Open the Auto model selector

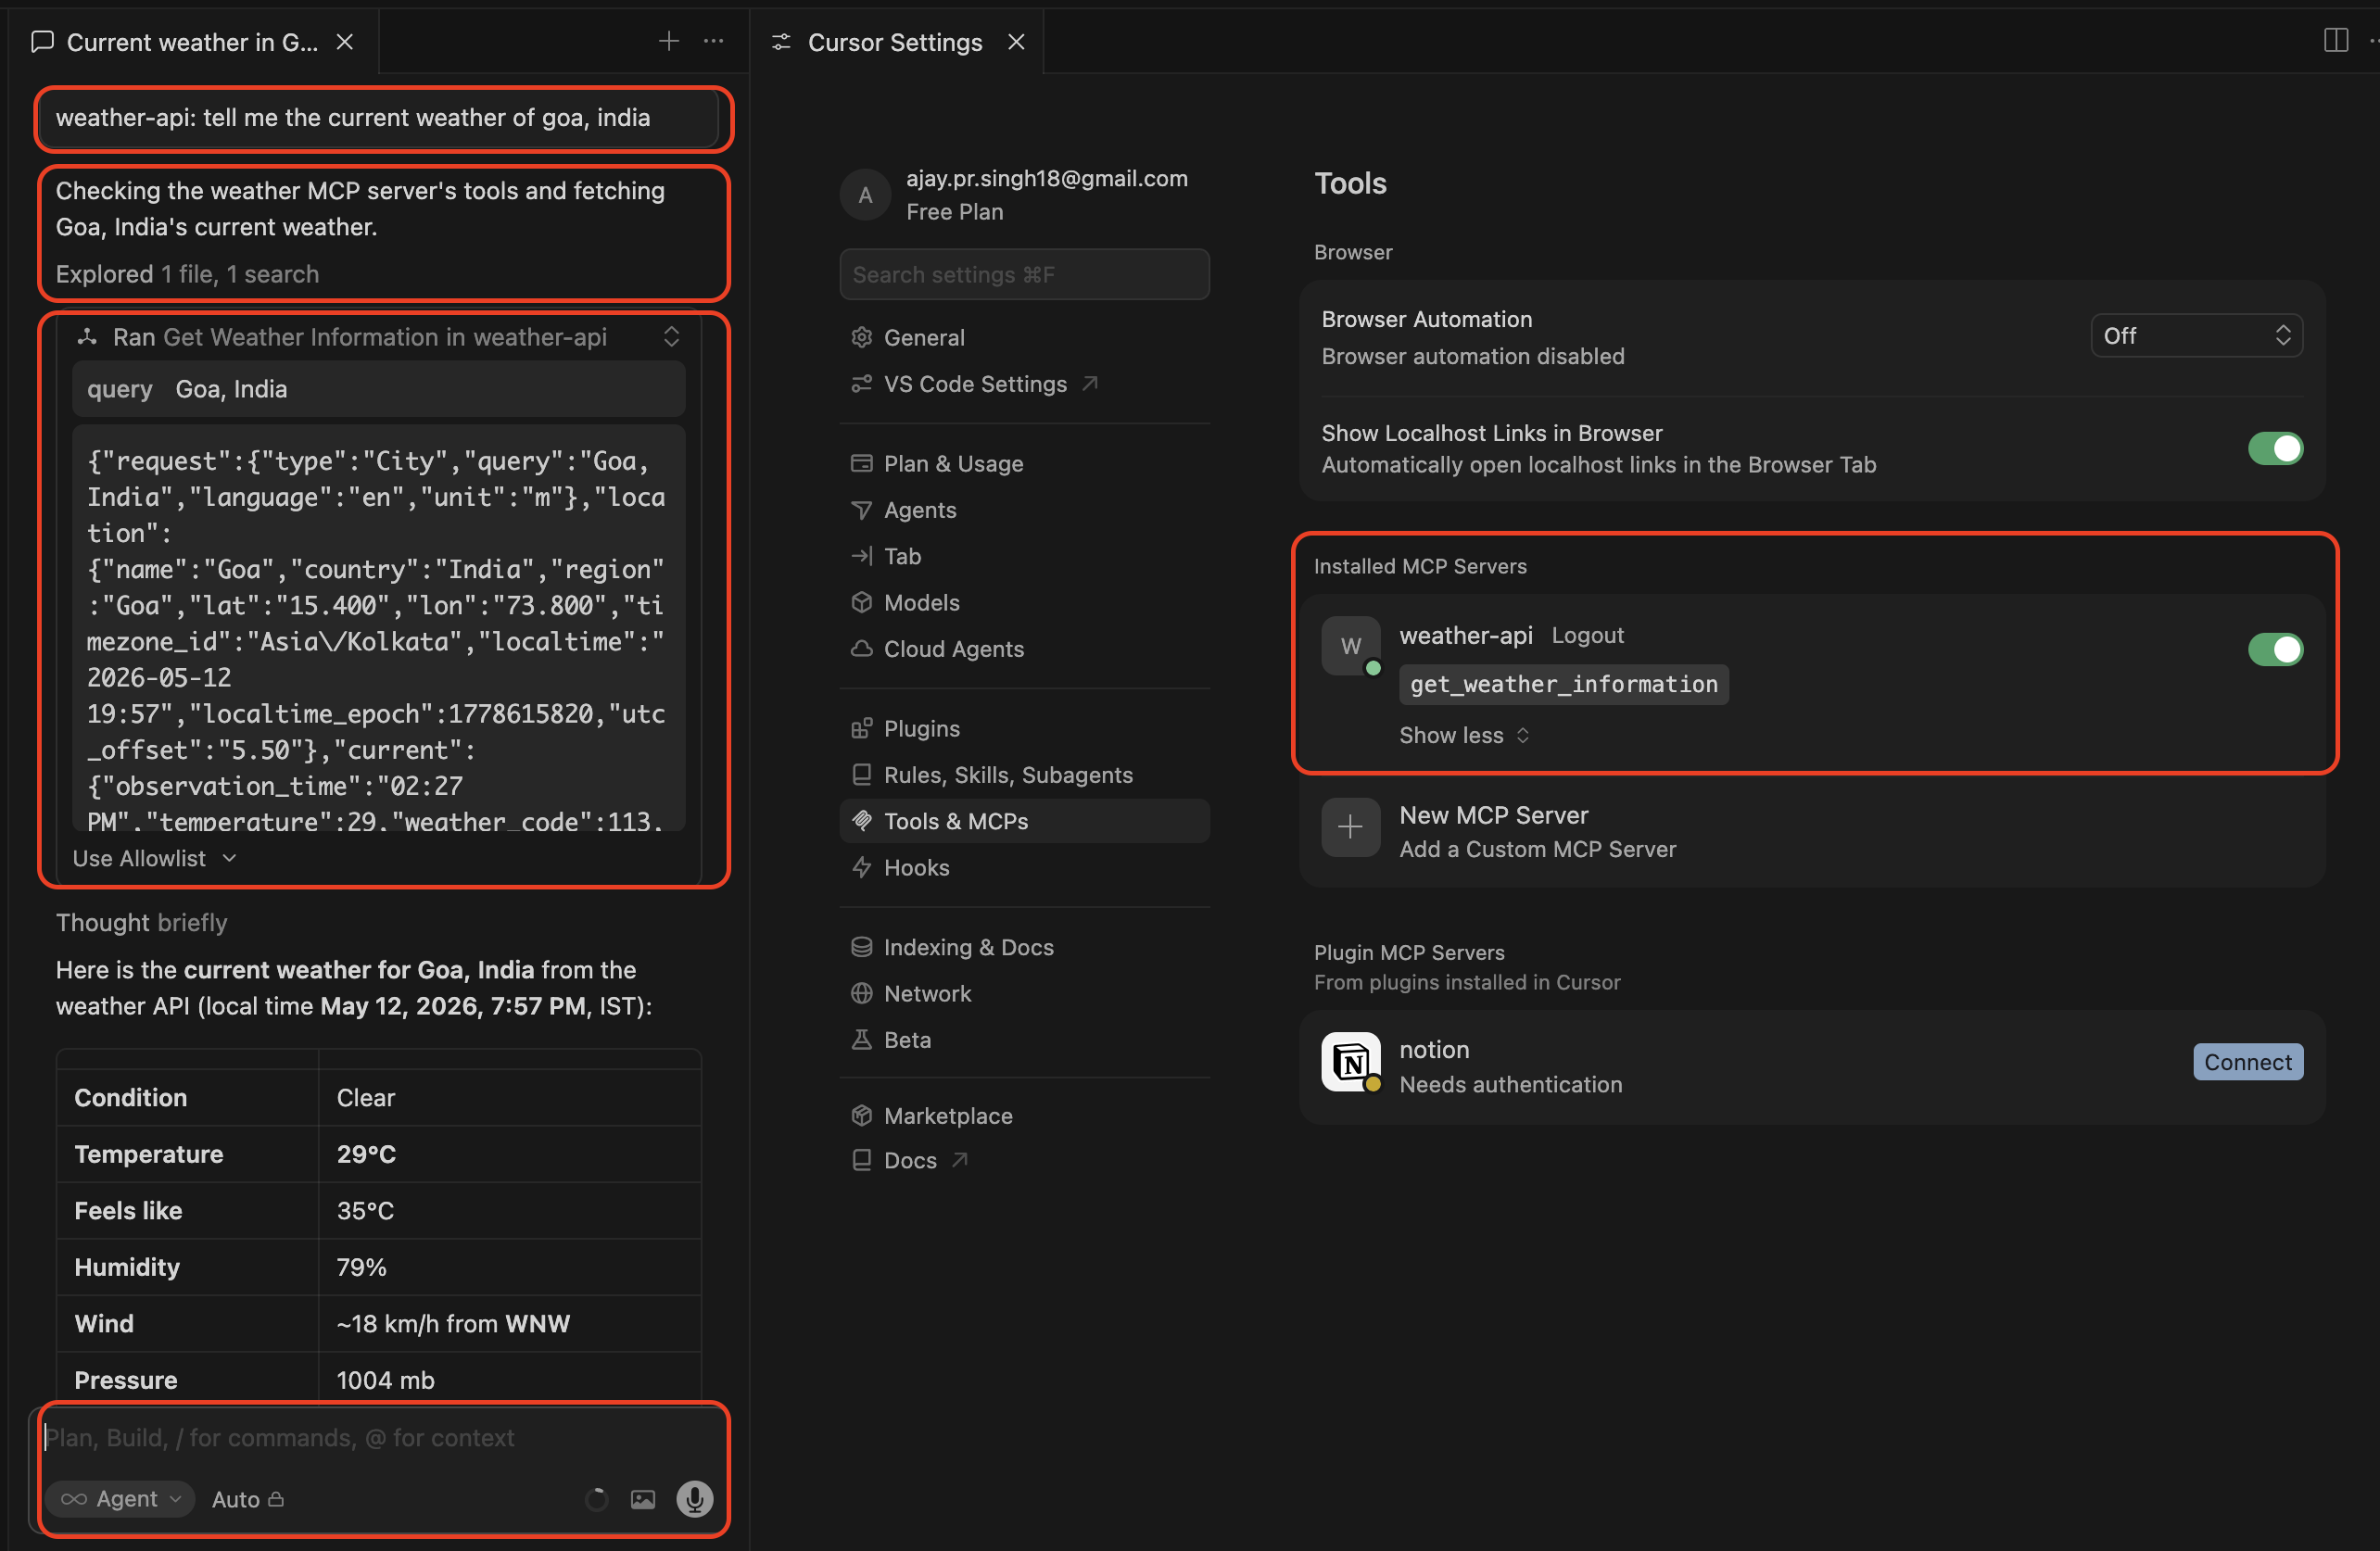pyautogui.click(x=248, y=1498)
